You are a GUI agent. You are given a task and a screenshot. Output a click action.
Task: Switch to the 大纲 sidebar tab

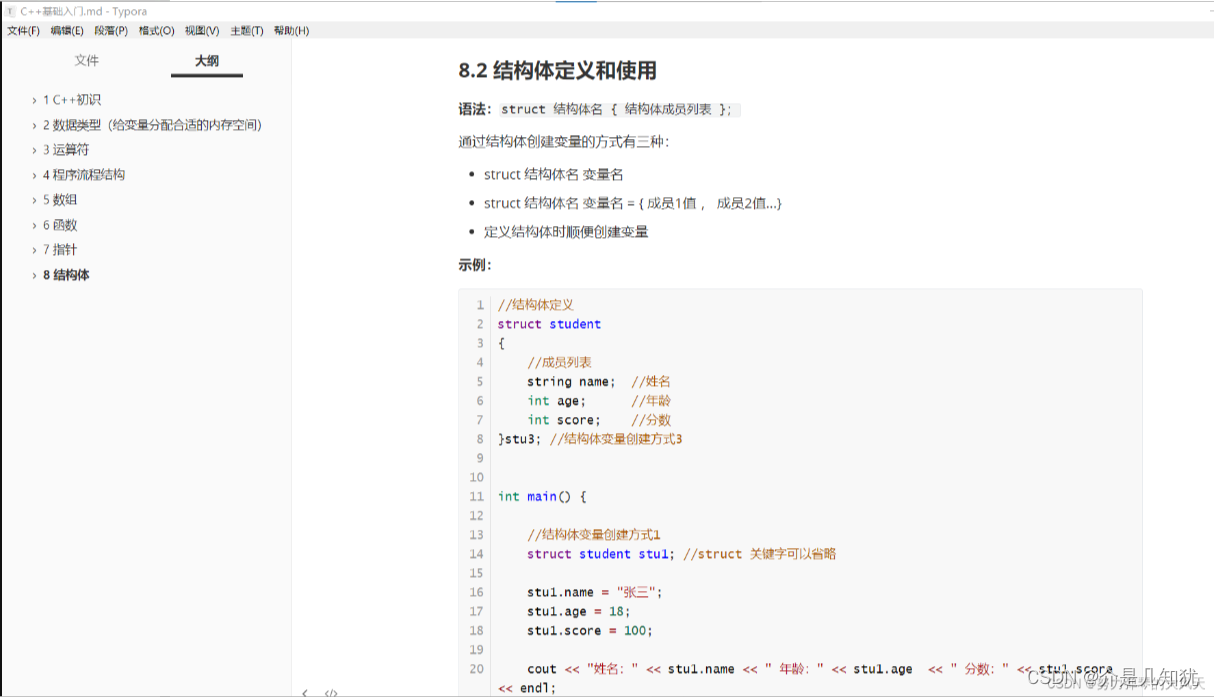206,61
